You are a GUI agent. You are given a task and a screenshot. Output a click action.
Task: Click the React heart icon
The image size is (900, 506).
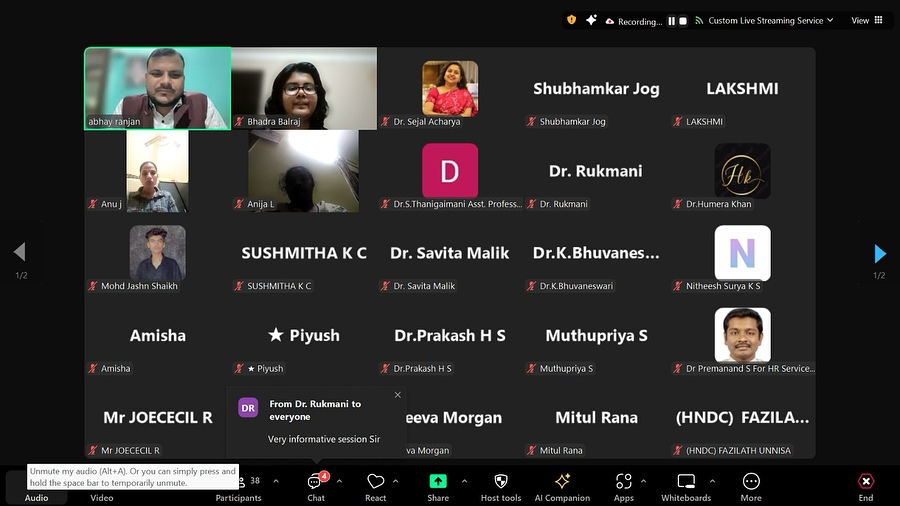coord(376,485)
